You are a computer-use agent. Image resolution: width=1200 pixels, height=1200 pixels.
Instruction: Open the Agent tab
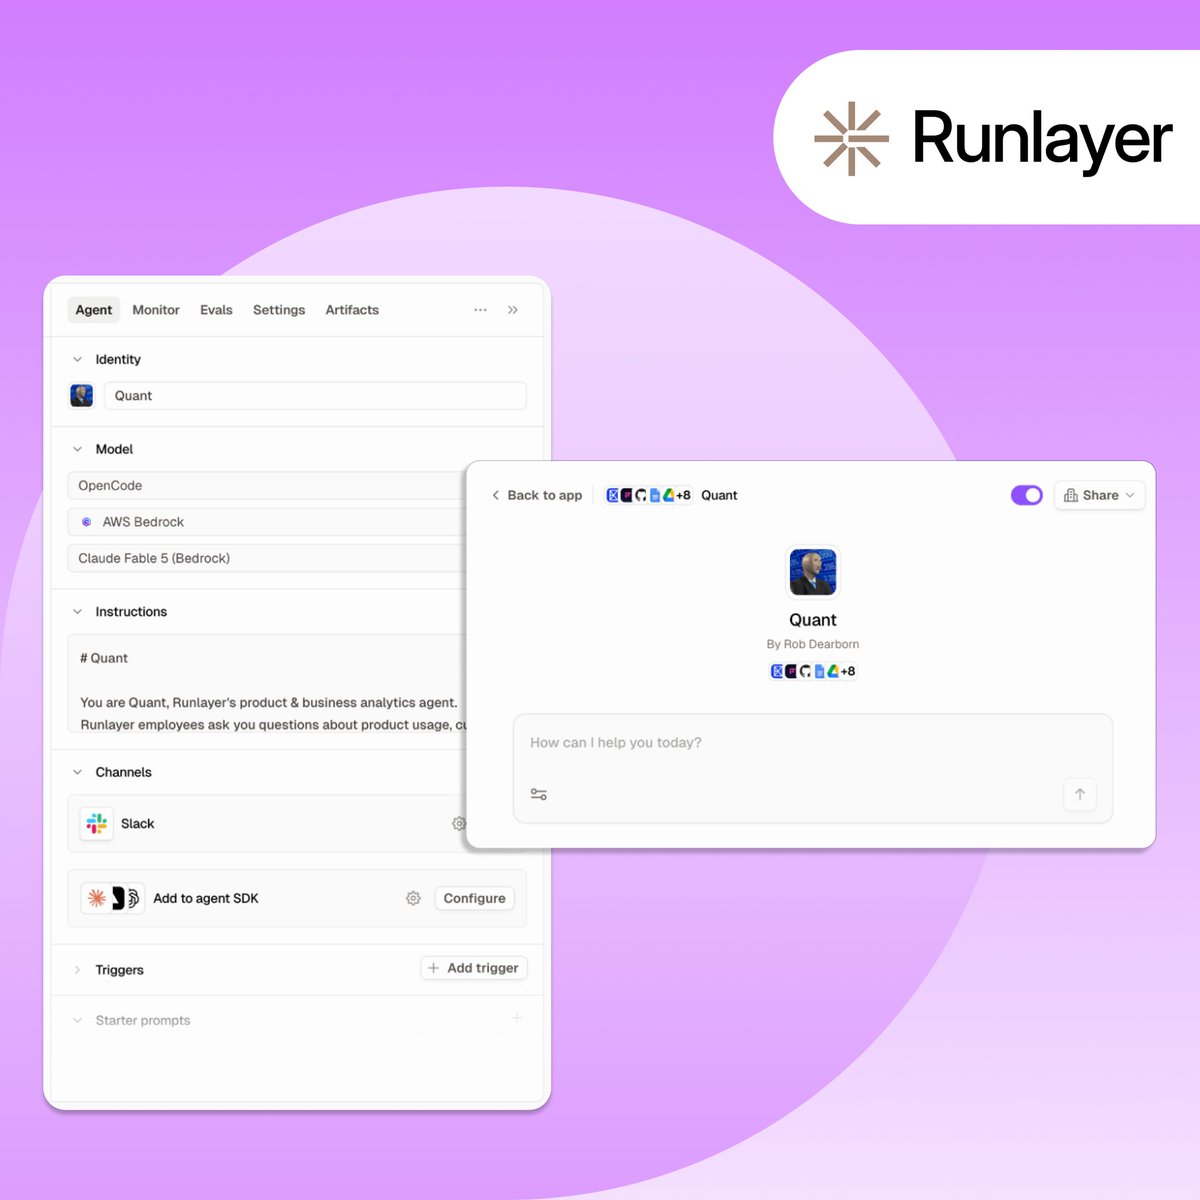pos(94,310)
